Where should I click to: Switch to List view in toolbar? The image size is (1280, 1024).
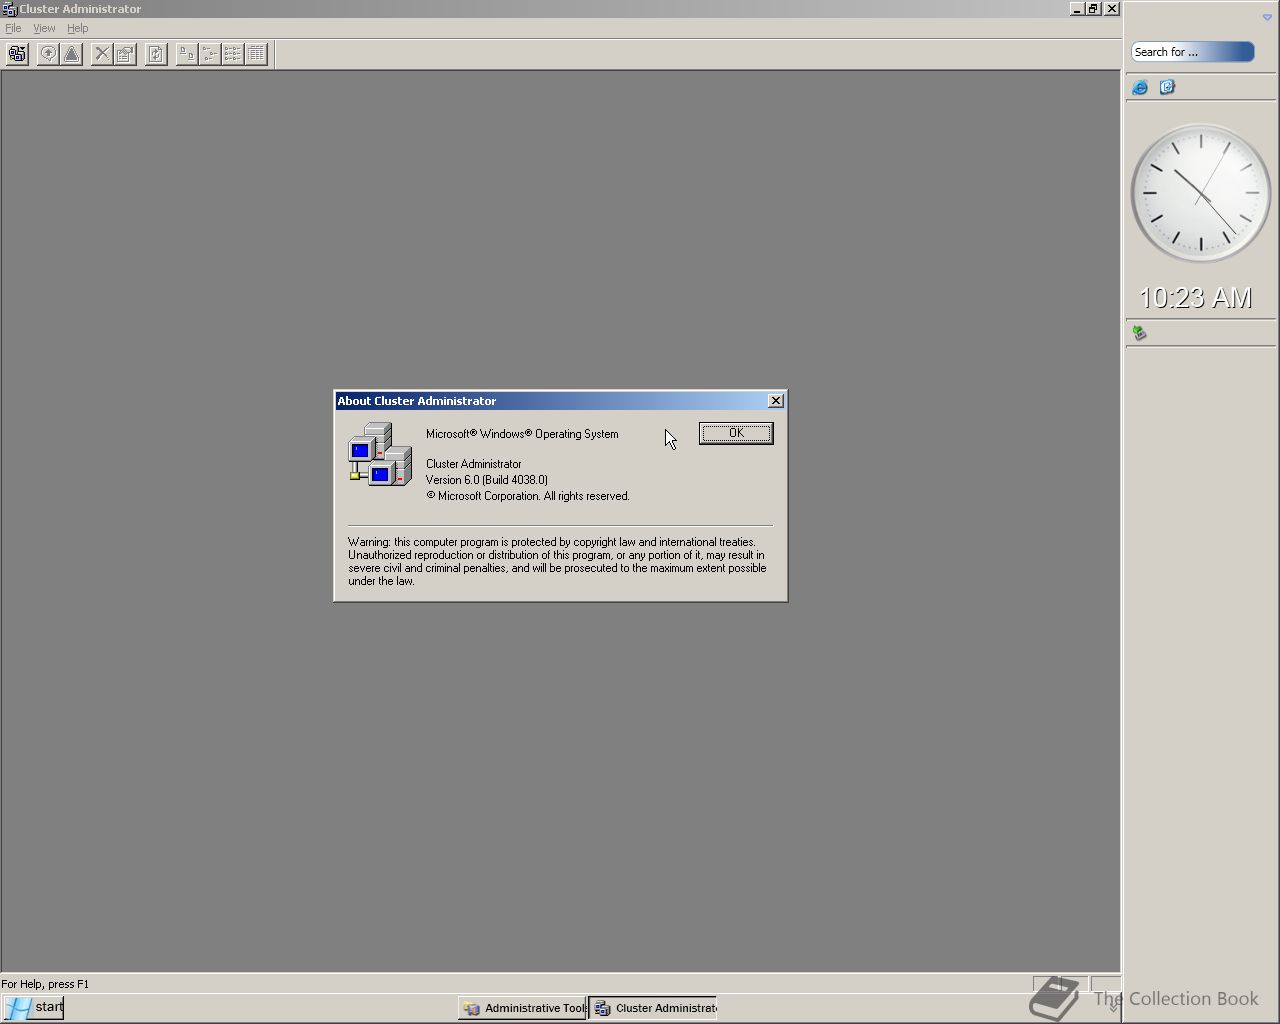point(233,54)
